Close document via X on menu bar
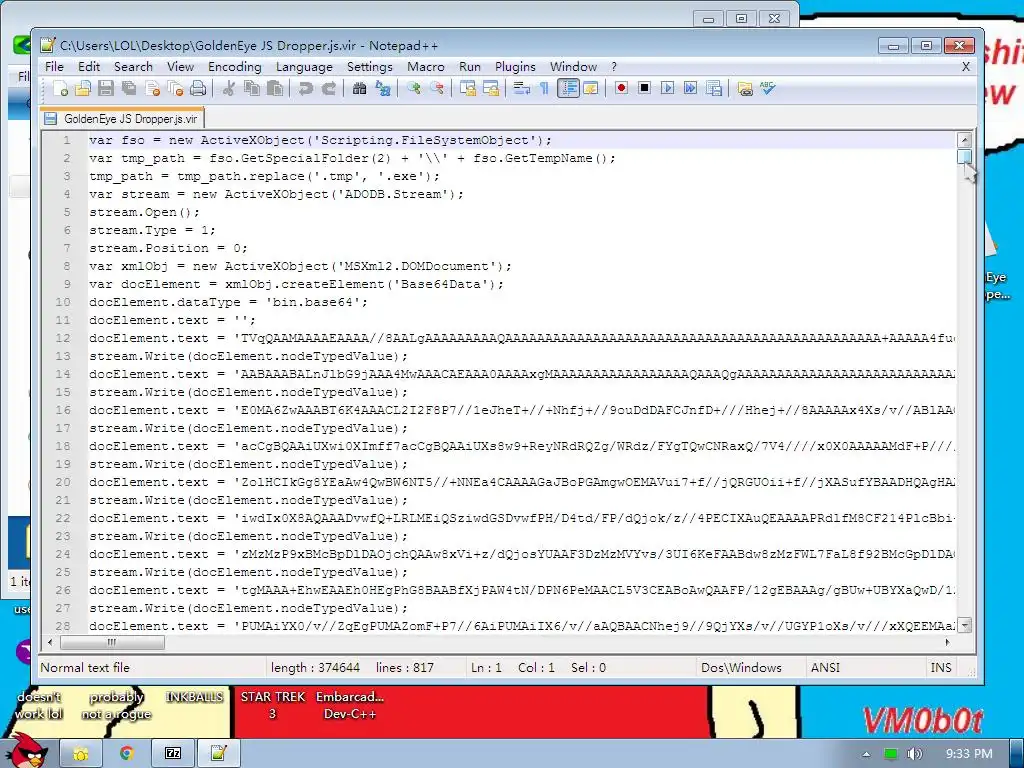Image resolution: width=1024 pixels, height=768 pixels. coord(966,67)
